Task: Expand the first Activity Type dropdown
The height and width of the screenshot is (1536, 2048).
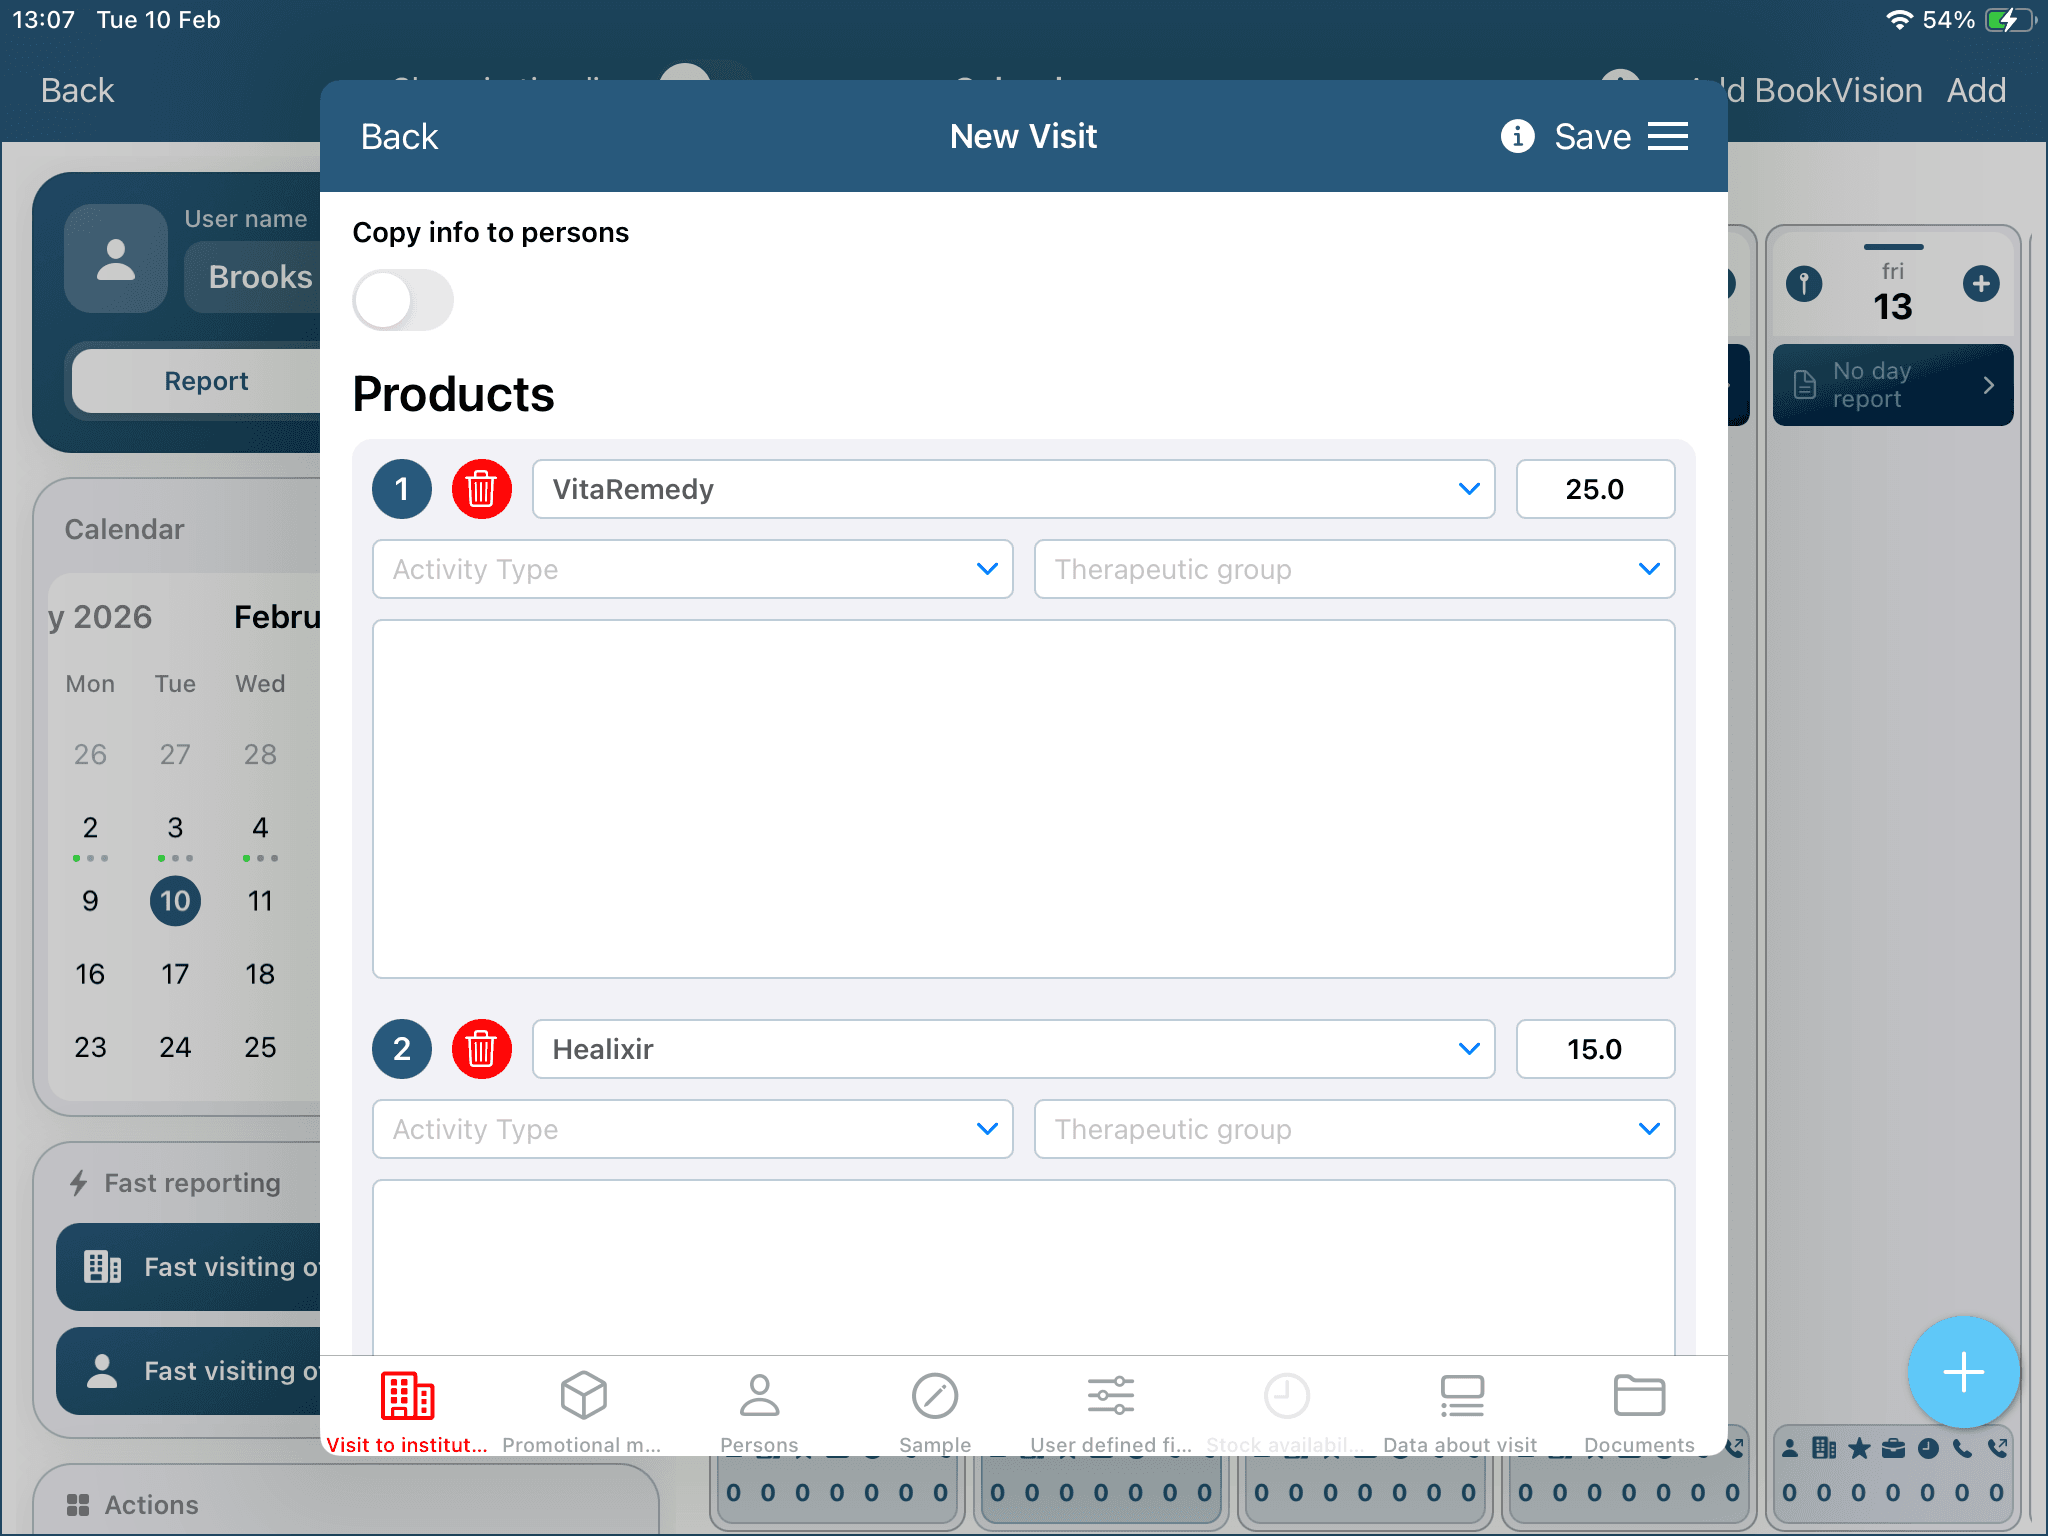Action: (x=692, y=569)
